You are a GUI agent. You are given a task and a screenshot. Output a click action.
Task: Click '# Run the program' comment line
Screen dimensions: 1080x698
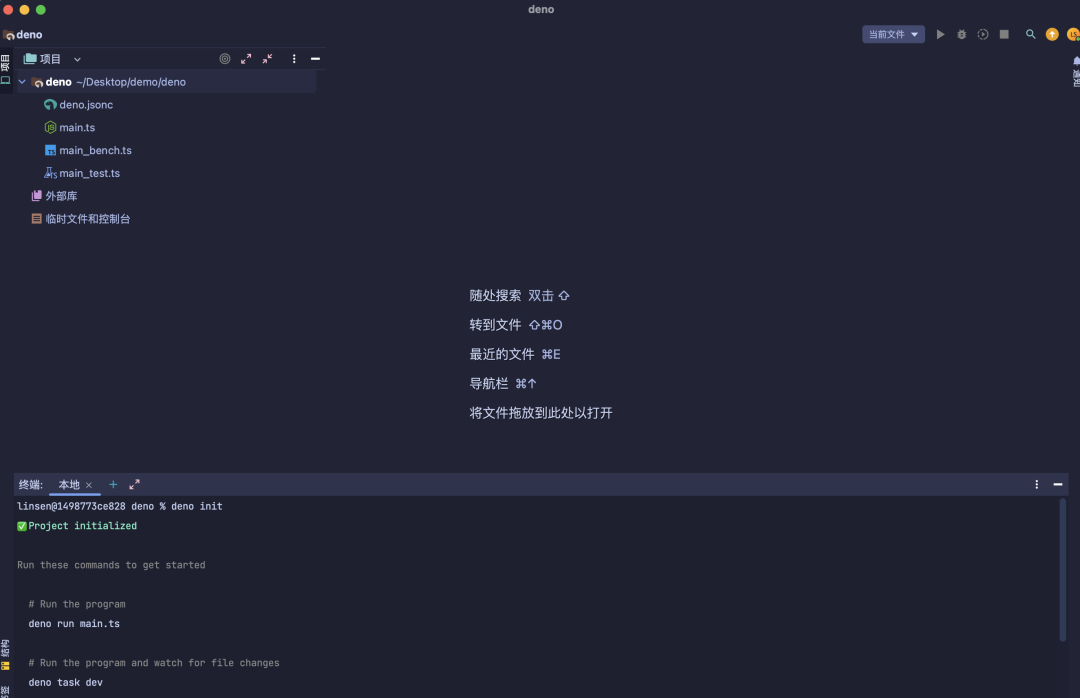pos(77,604)
